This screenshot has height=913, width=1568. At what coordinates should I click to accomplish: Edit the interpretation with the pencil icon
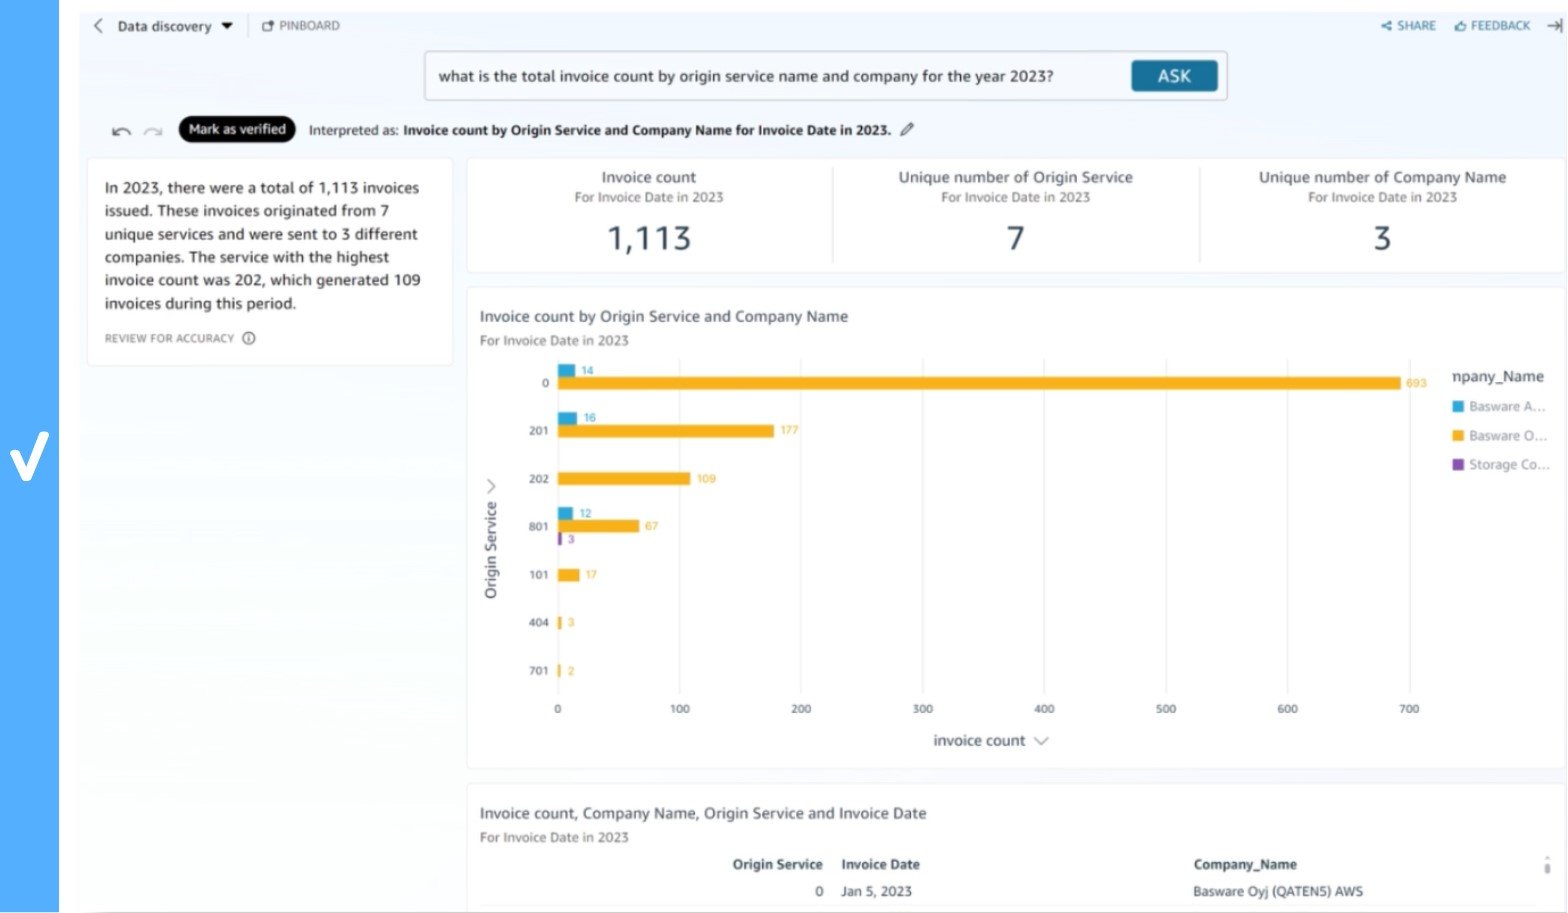907,129
